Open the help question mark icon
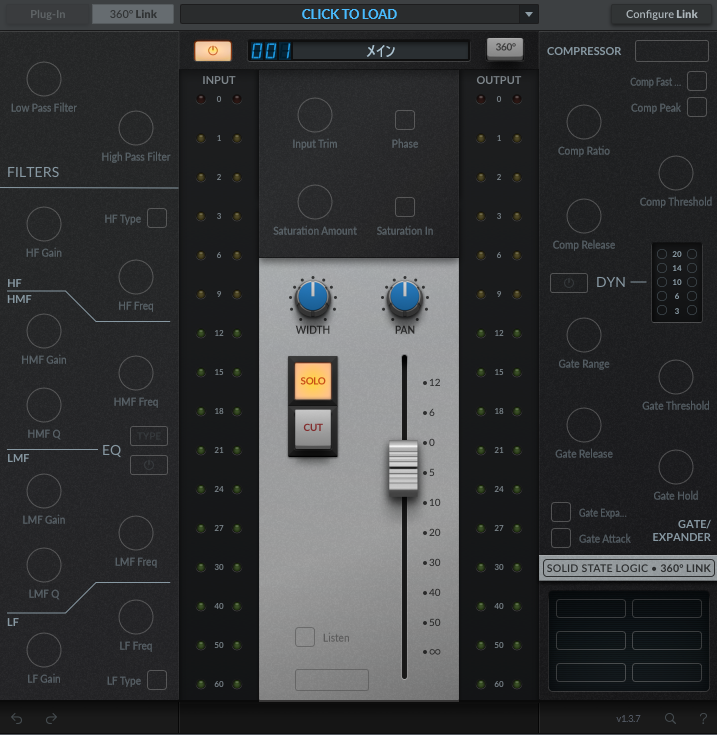Screen dimensions: 717x735 tap(702, 718)
